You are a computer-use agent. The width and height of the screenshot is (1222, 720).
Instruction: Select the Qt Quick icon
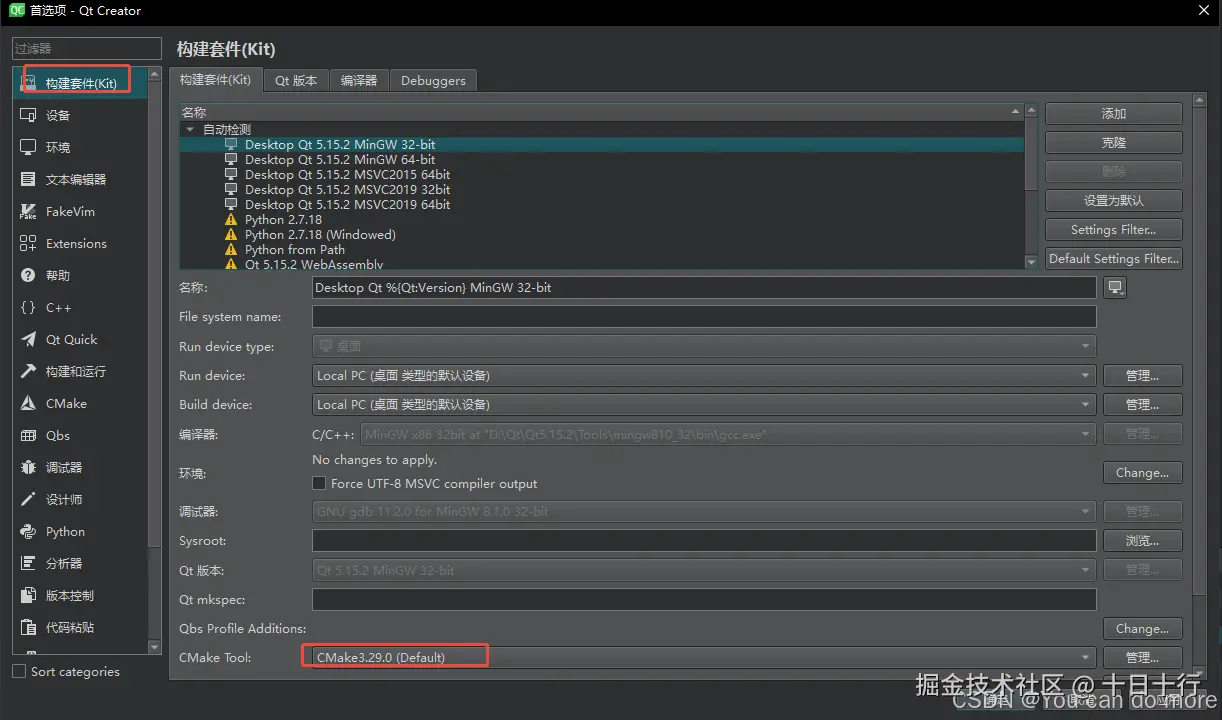(x=28, y=339)
